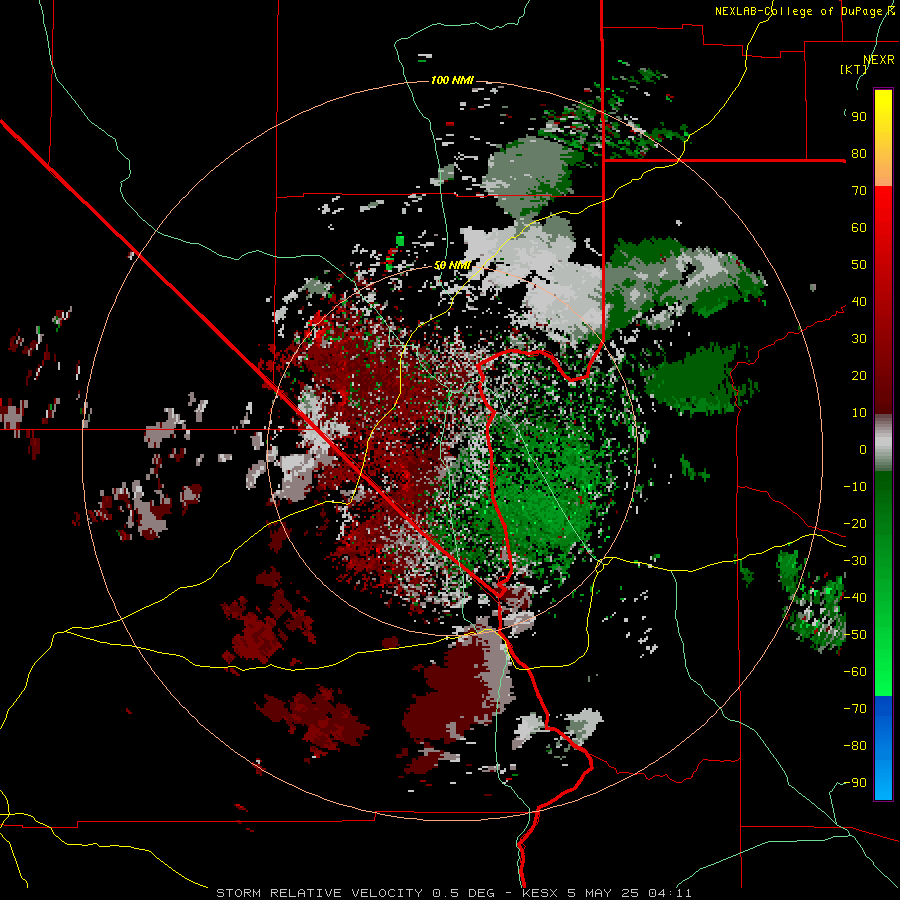Select the -50 scale label
This screenshot has height=900, width=900.
(x=855, y=635)
